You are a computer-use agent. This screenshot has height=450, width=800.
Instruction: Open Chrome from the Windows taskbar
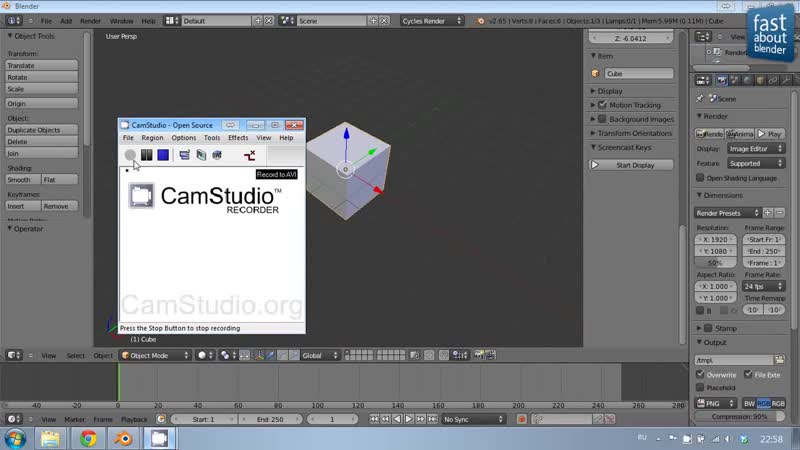click(x=88, y=438)
